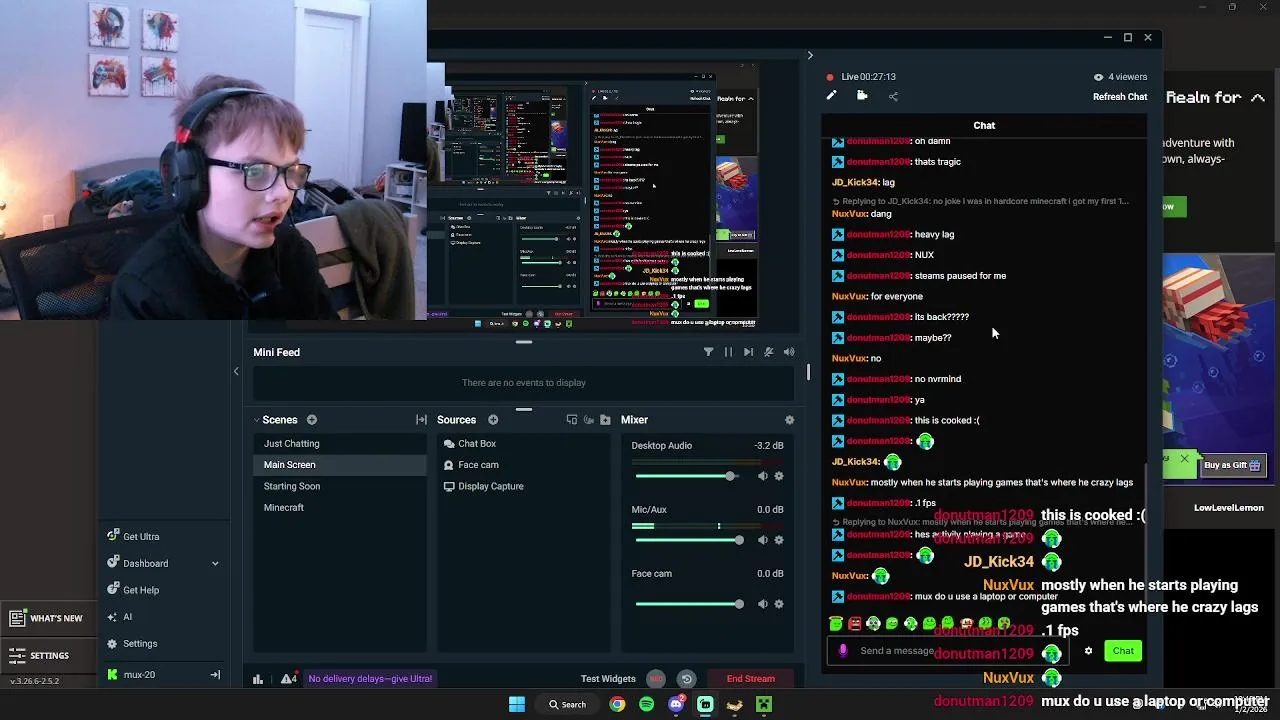This screenshot has height=720, width=1280.
Task: Skip the current alert in Mini Feed
Action: click(x=748, y=352)
